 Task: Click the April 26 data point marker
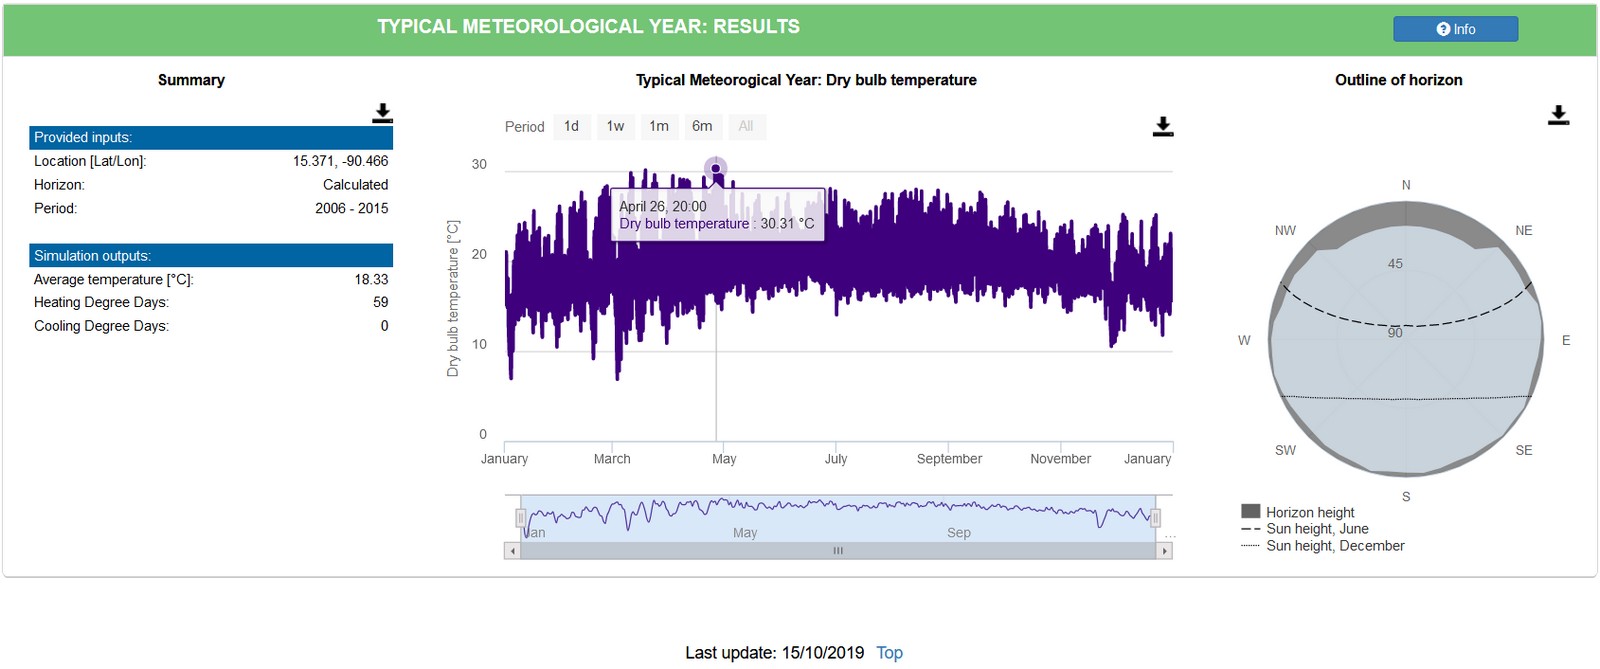716,168
